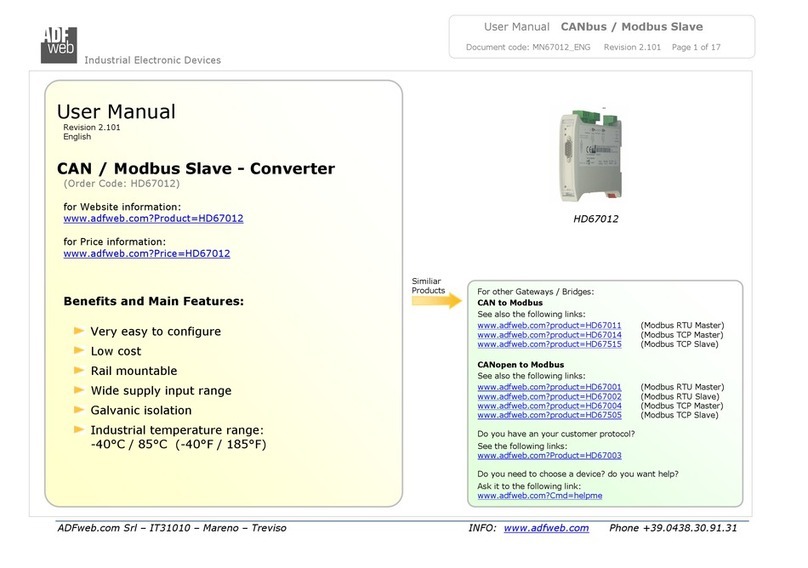The height and width of the screenshot is (568, 808).
Task: Click the 'Very easy to configure' bullet
Action: click(x=156, y=331)
